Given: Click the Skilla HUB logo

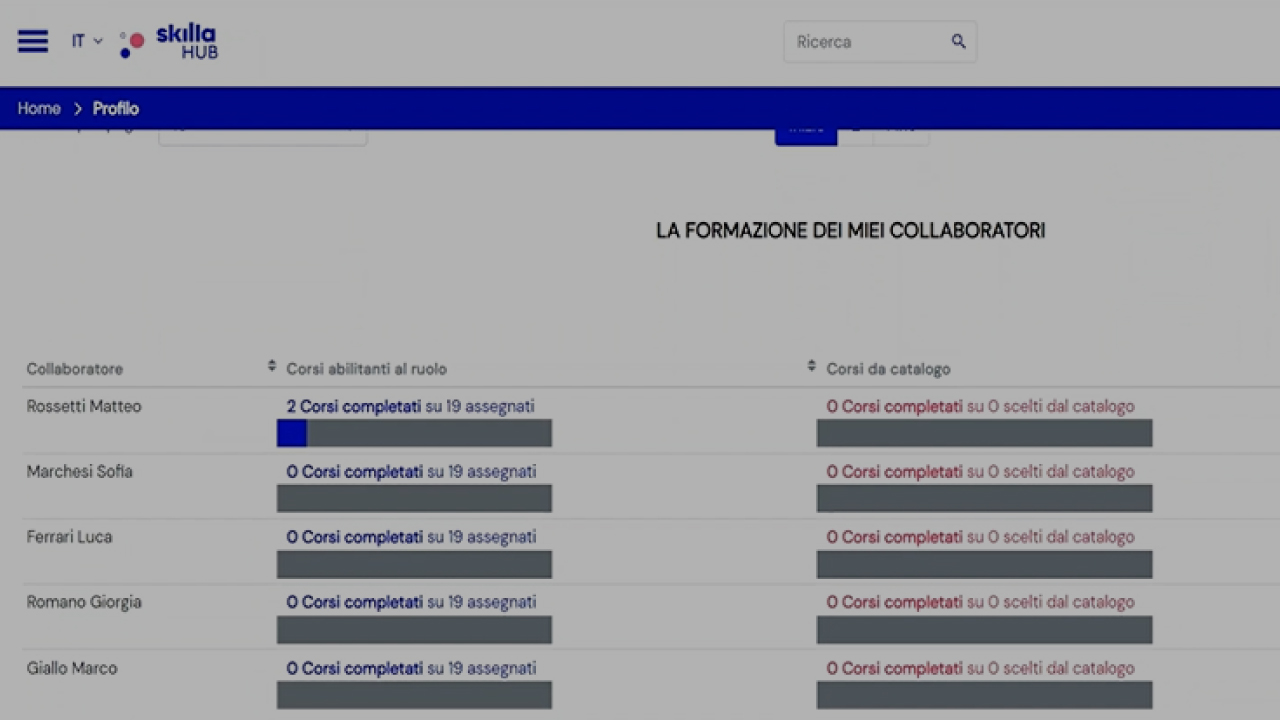Looking at the screenshot, I should tap(169, 43).
